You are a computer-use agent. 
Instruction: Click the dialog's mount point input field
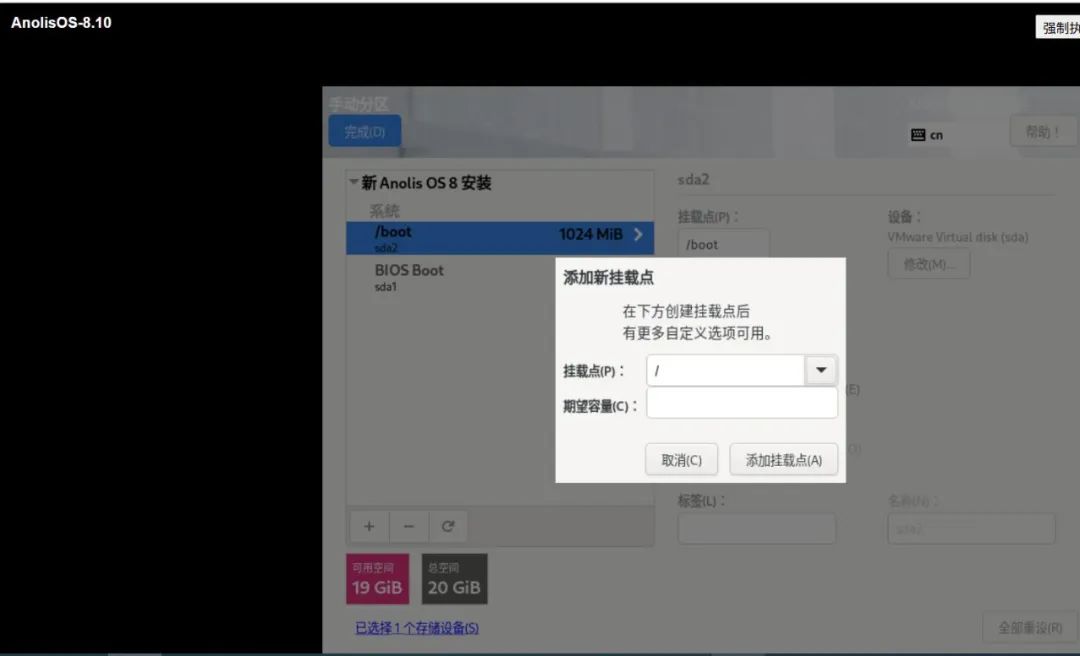[x=725, y=370]
